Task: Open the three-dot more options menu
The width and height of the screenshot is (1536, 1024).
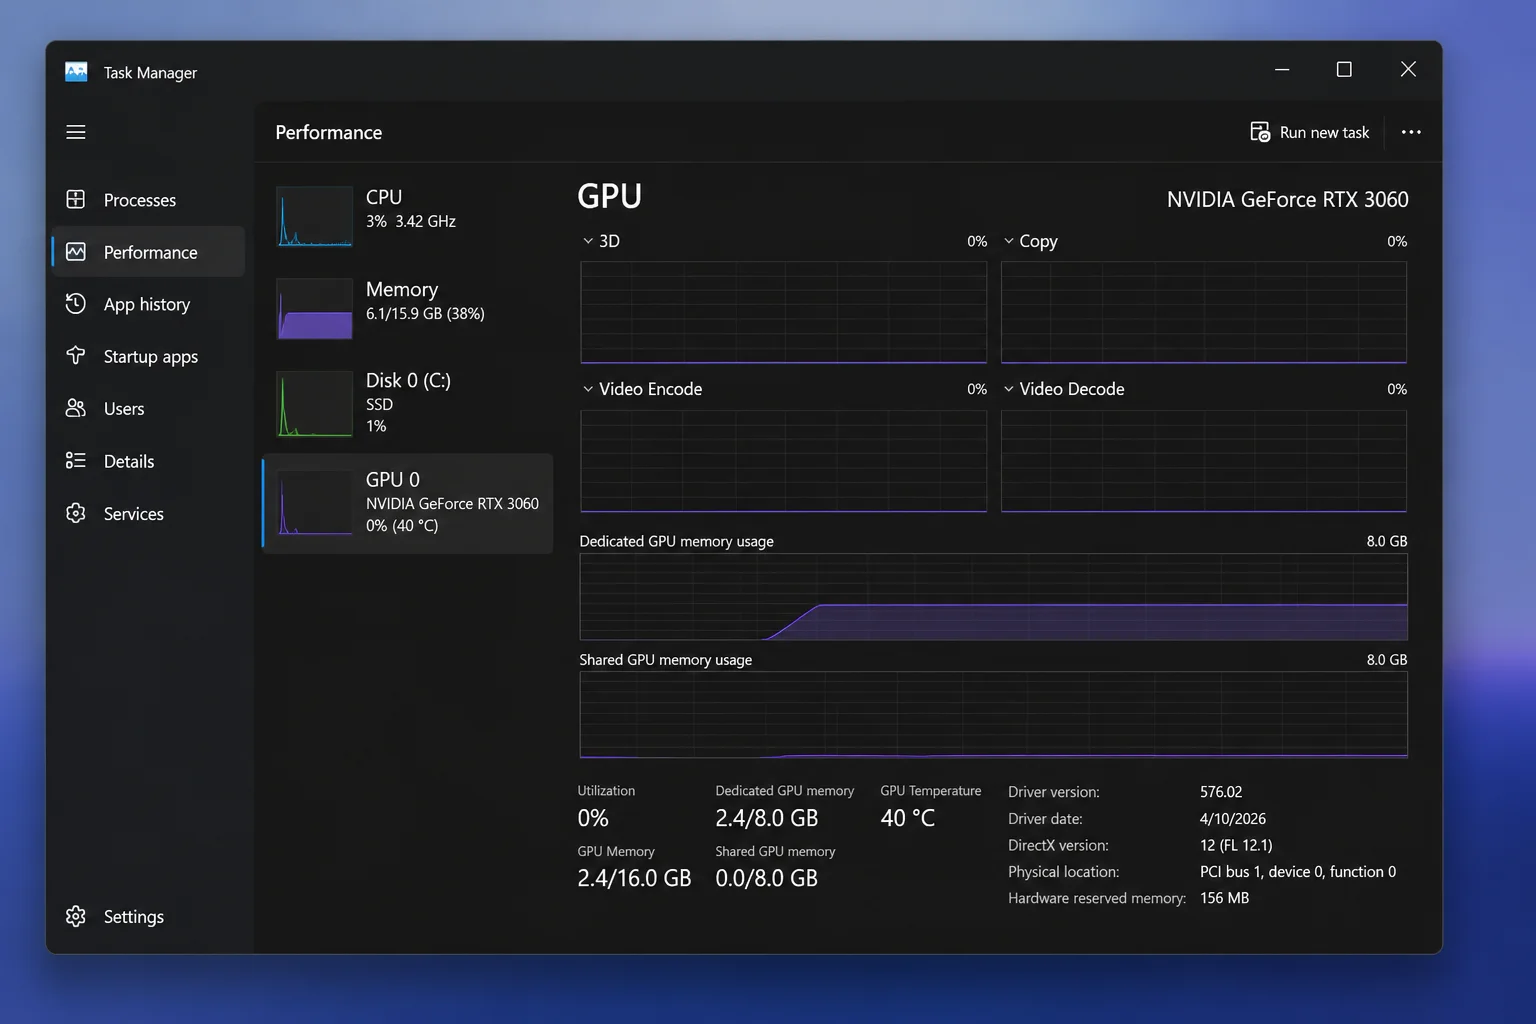Action: pyautogui.click(x=1411, y=132)
